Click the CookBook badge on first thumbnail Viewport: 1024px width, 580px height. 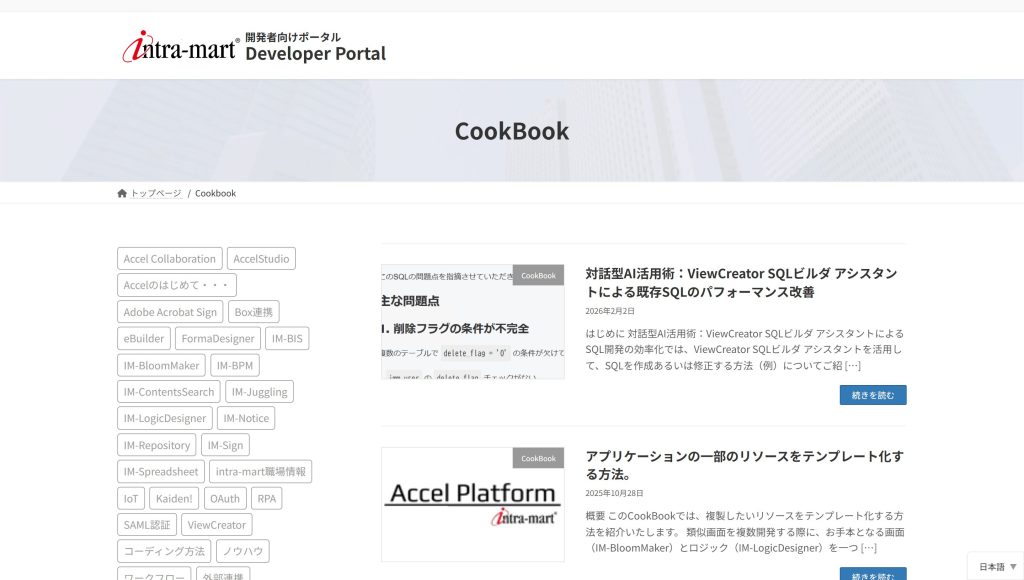pyautogui.click(x=538, y=275)
